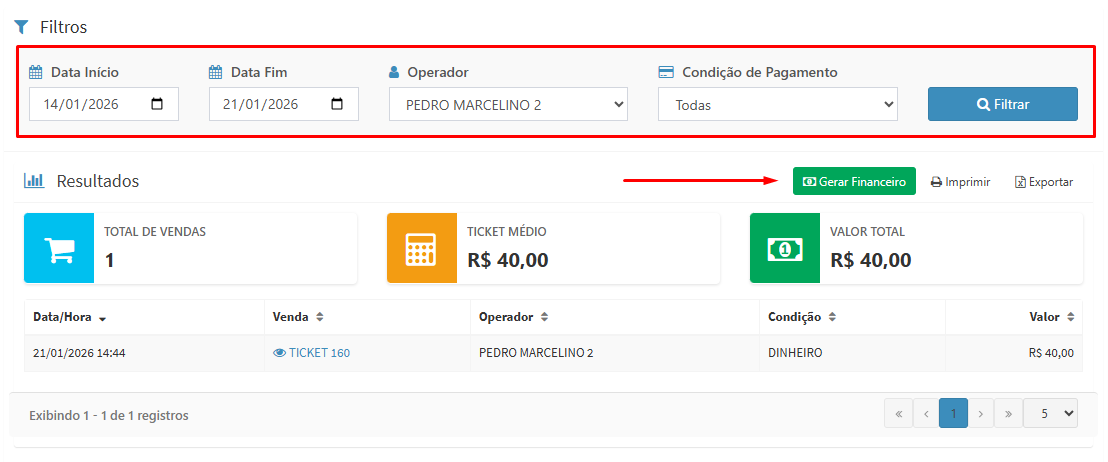1108x462 pixels.
Task: Sort table by Valor column
Action: click(1071, 317)
